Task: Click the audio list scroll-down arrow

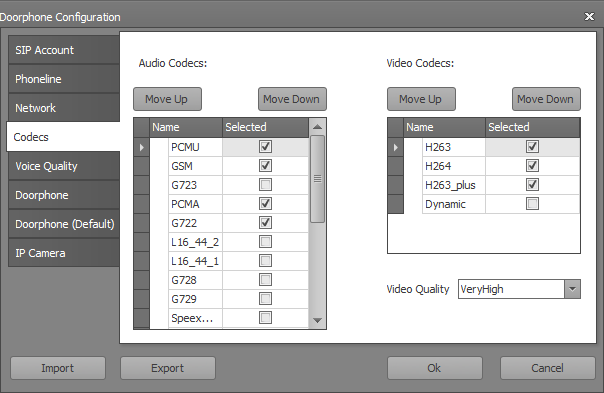Action: click(317, 320)
